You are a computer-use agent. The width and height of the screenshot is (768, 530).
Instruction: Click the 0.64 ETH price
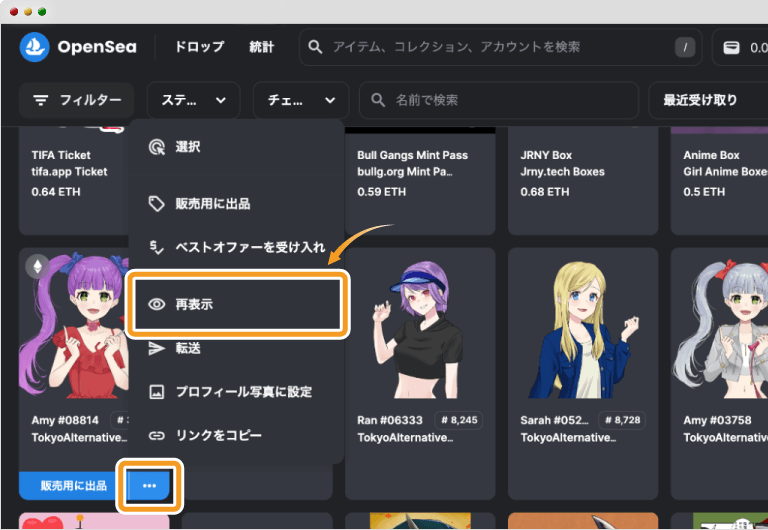click(56, 192)
